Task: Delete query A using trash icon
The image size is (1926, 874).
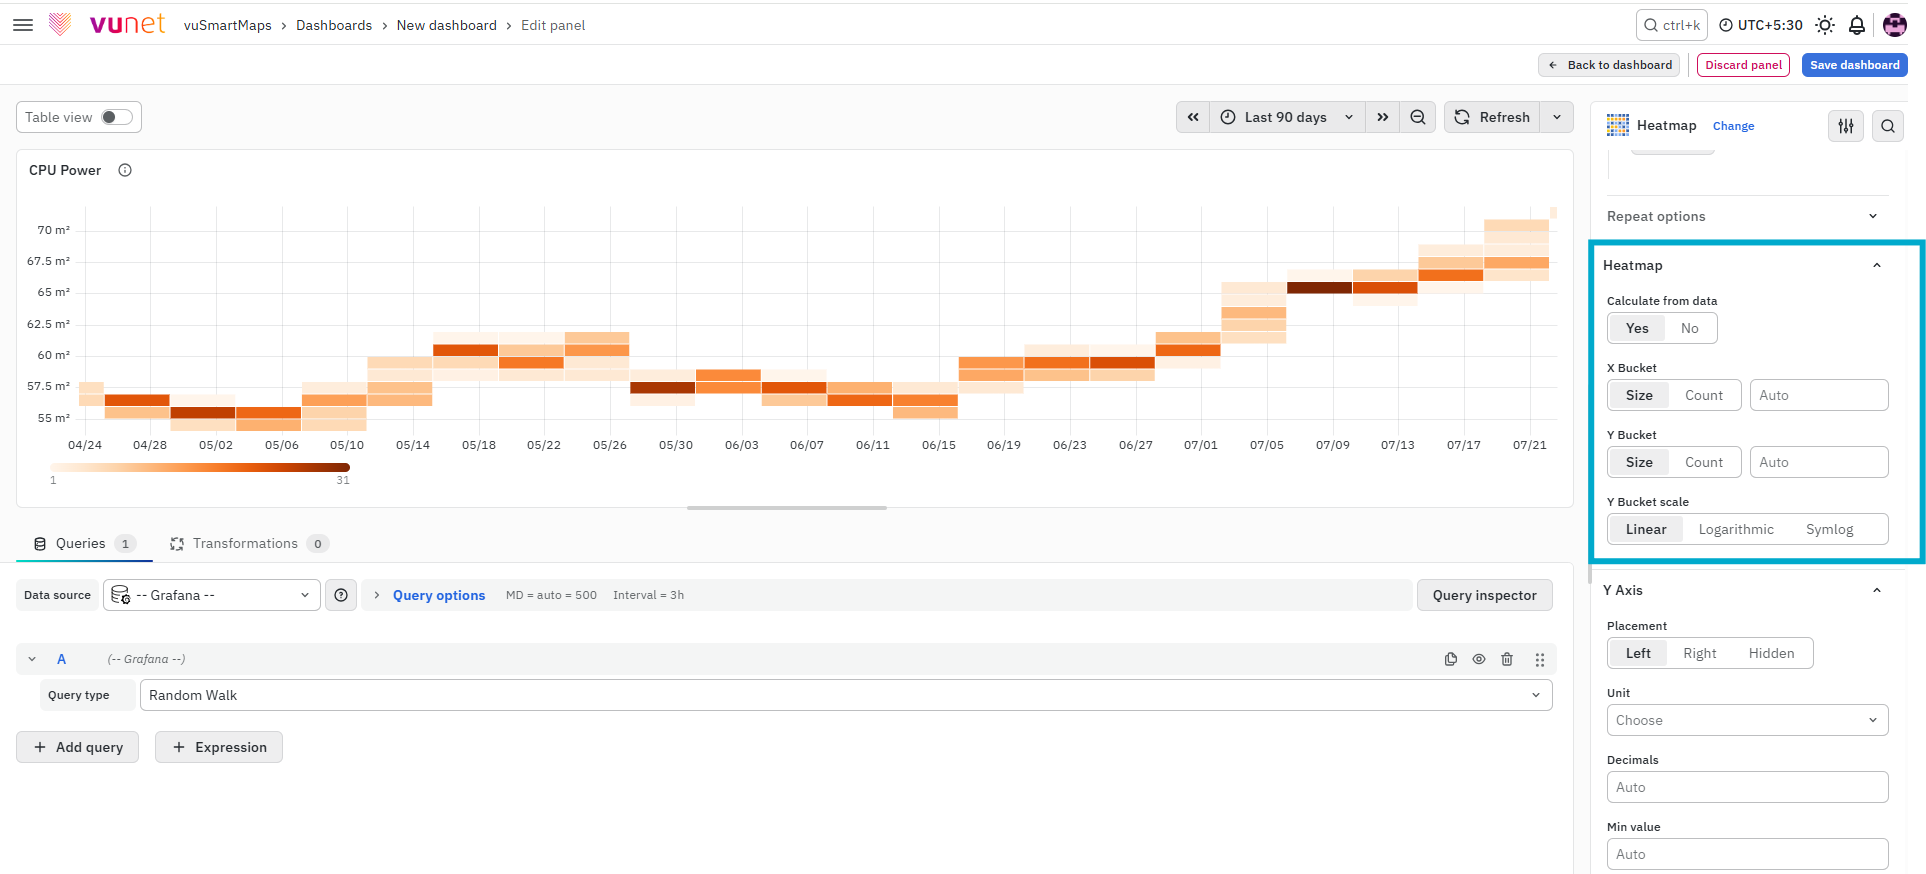Action: point(1507,659)
